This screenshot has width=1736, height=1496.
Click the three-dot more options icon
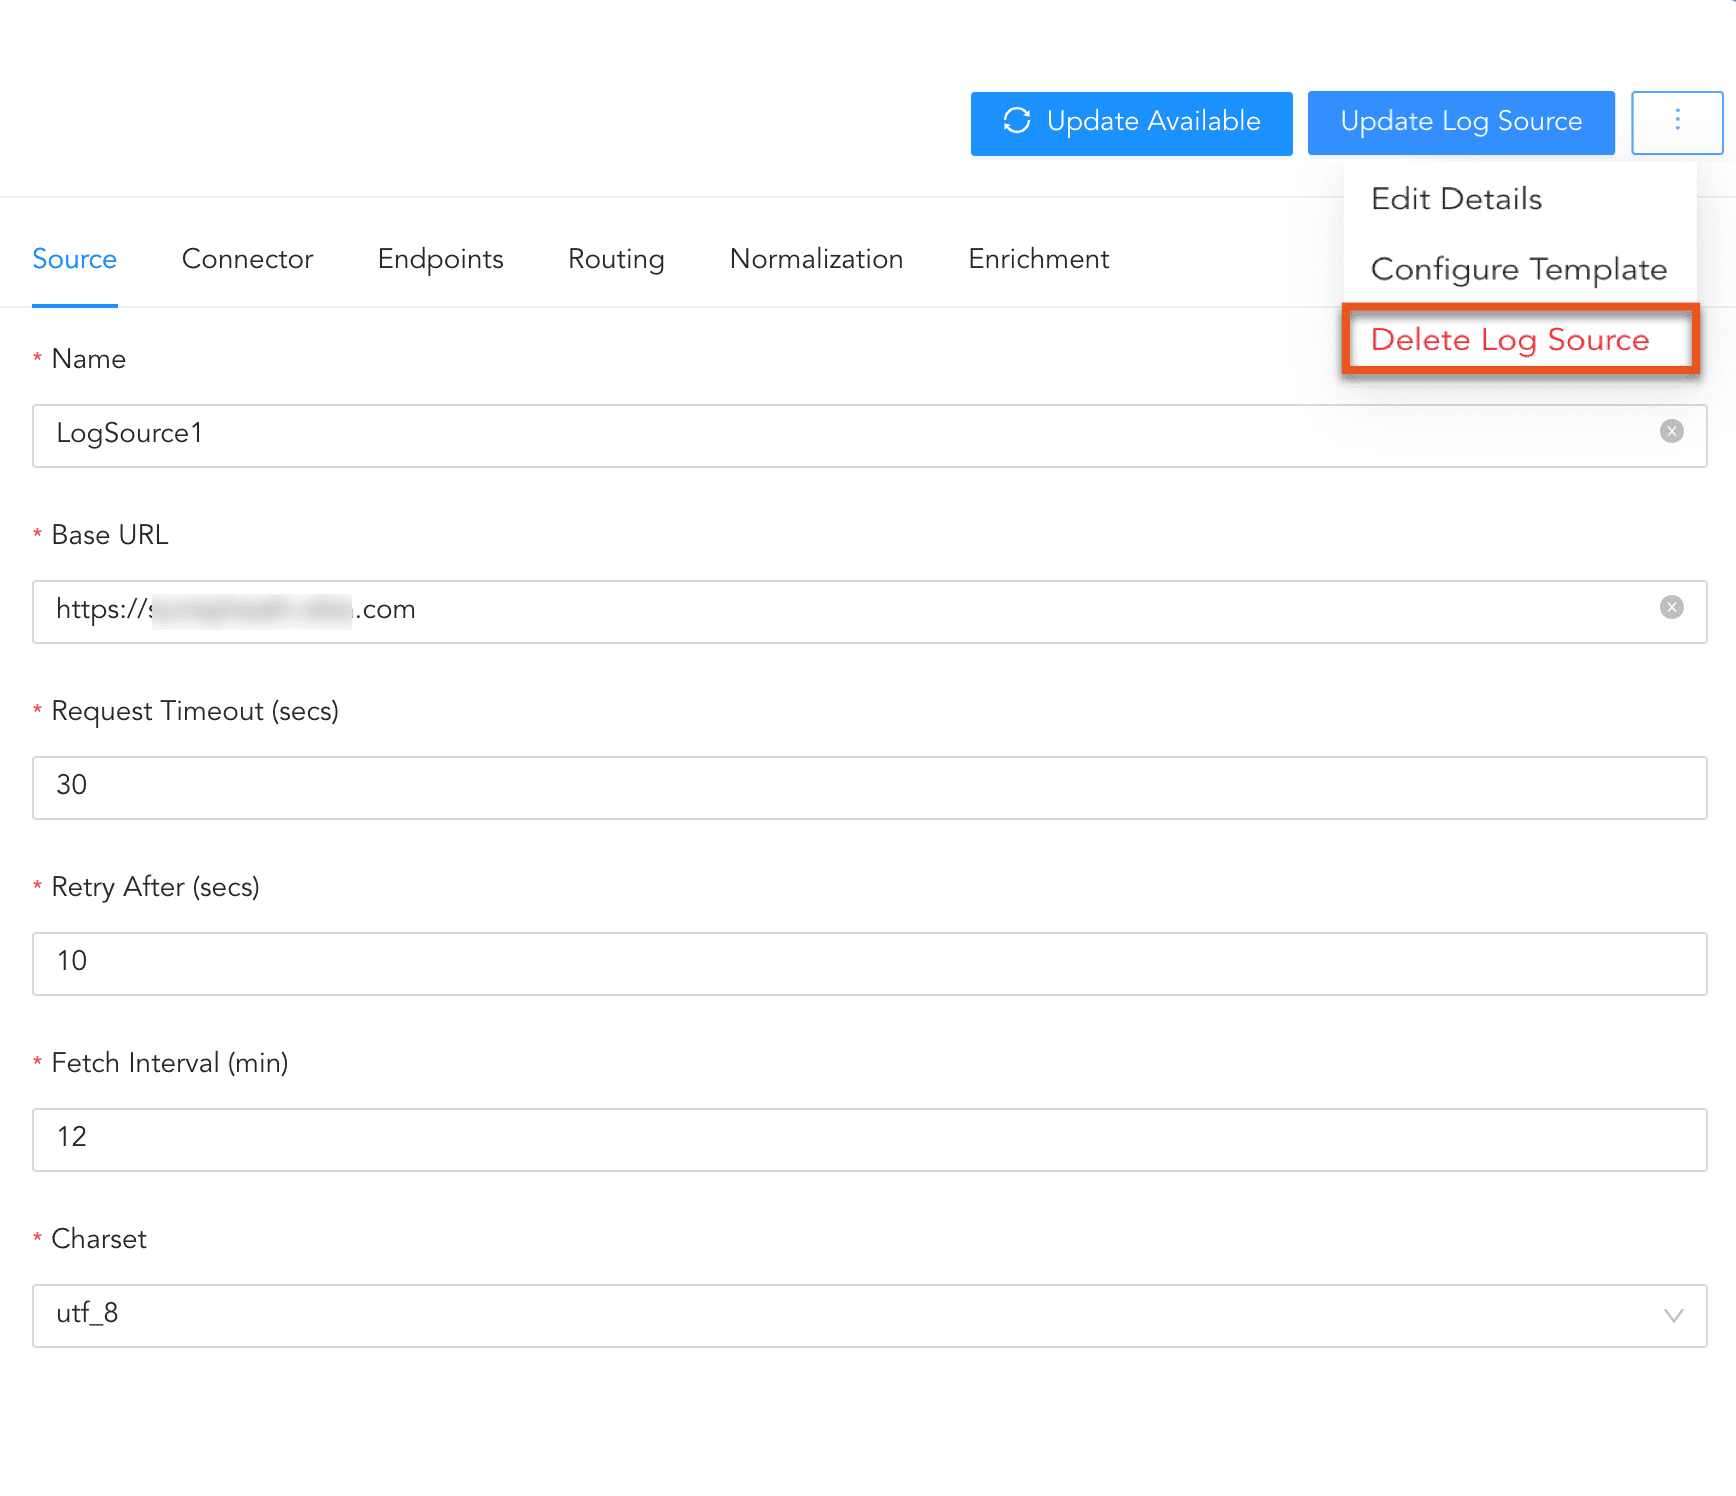pyautogui.click(x=1677, y=122)
